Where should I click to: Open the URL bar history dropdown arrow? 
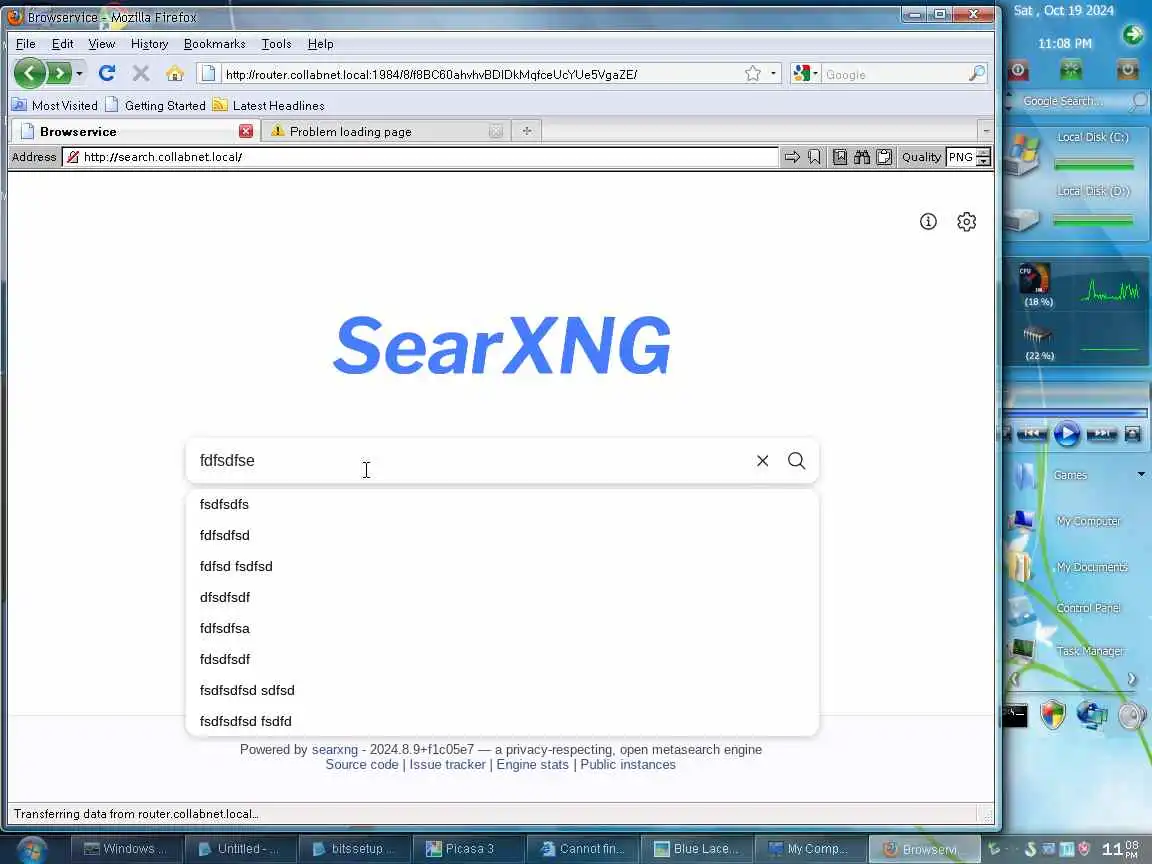point(773,73)
